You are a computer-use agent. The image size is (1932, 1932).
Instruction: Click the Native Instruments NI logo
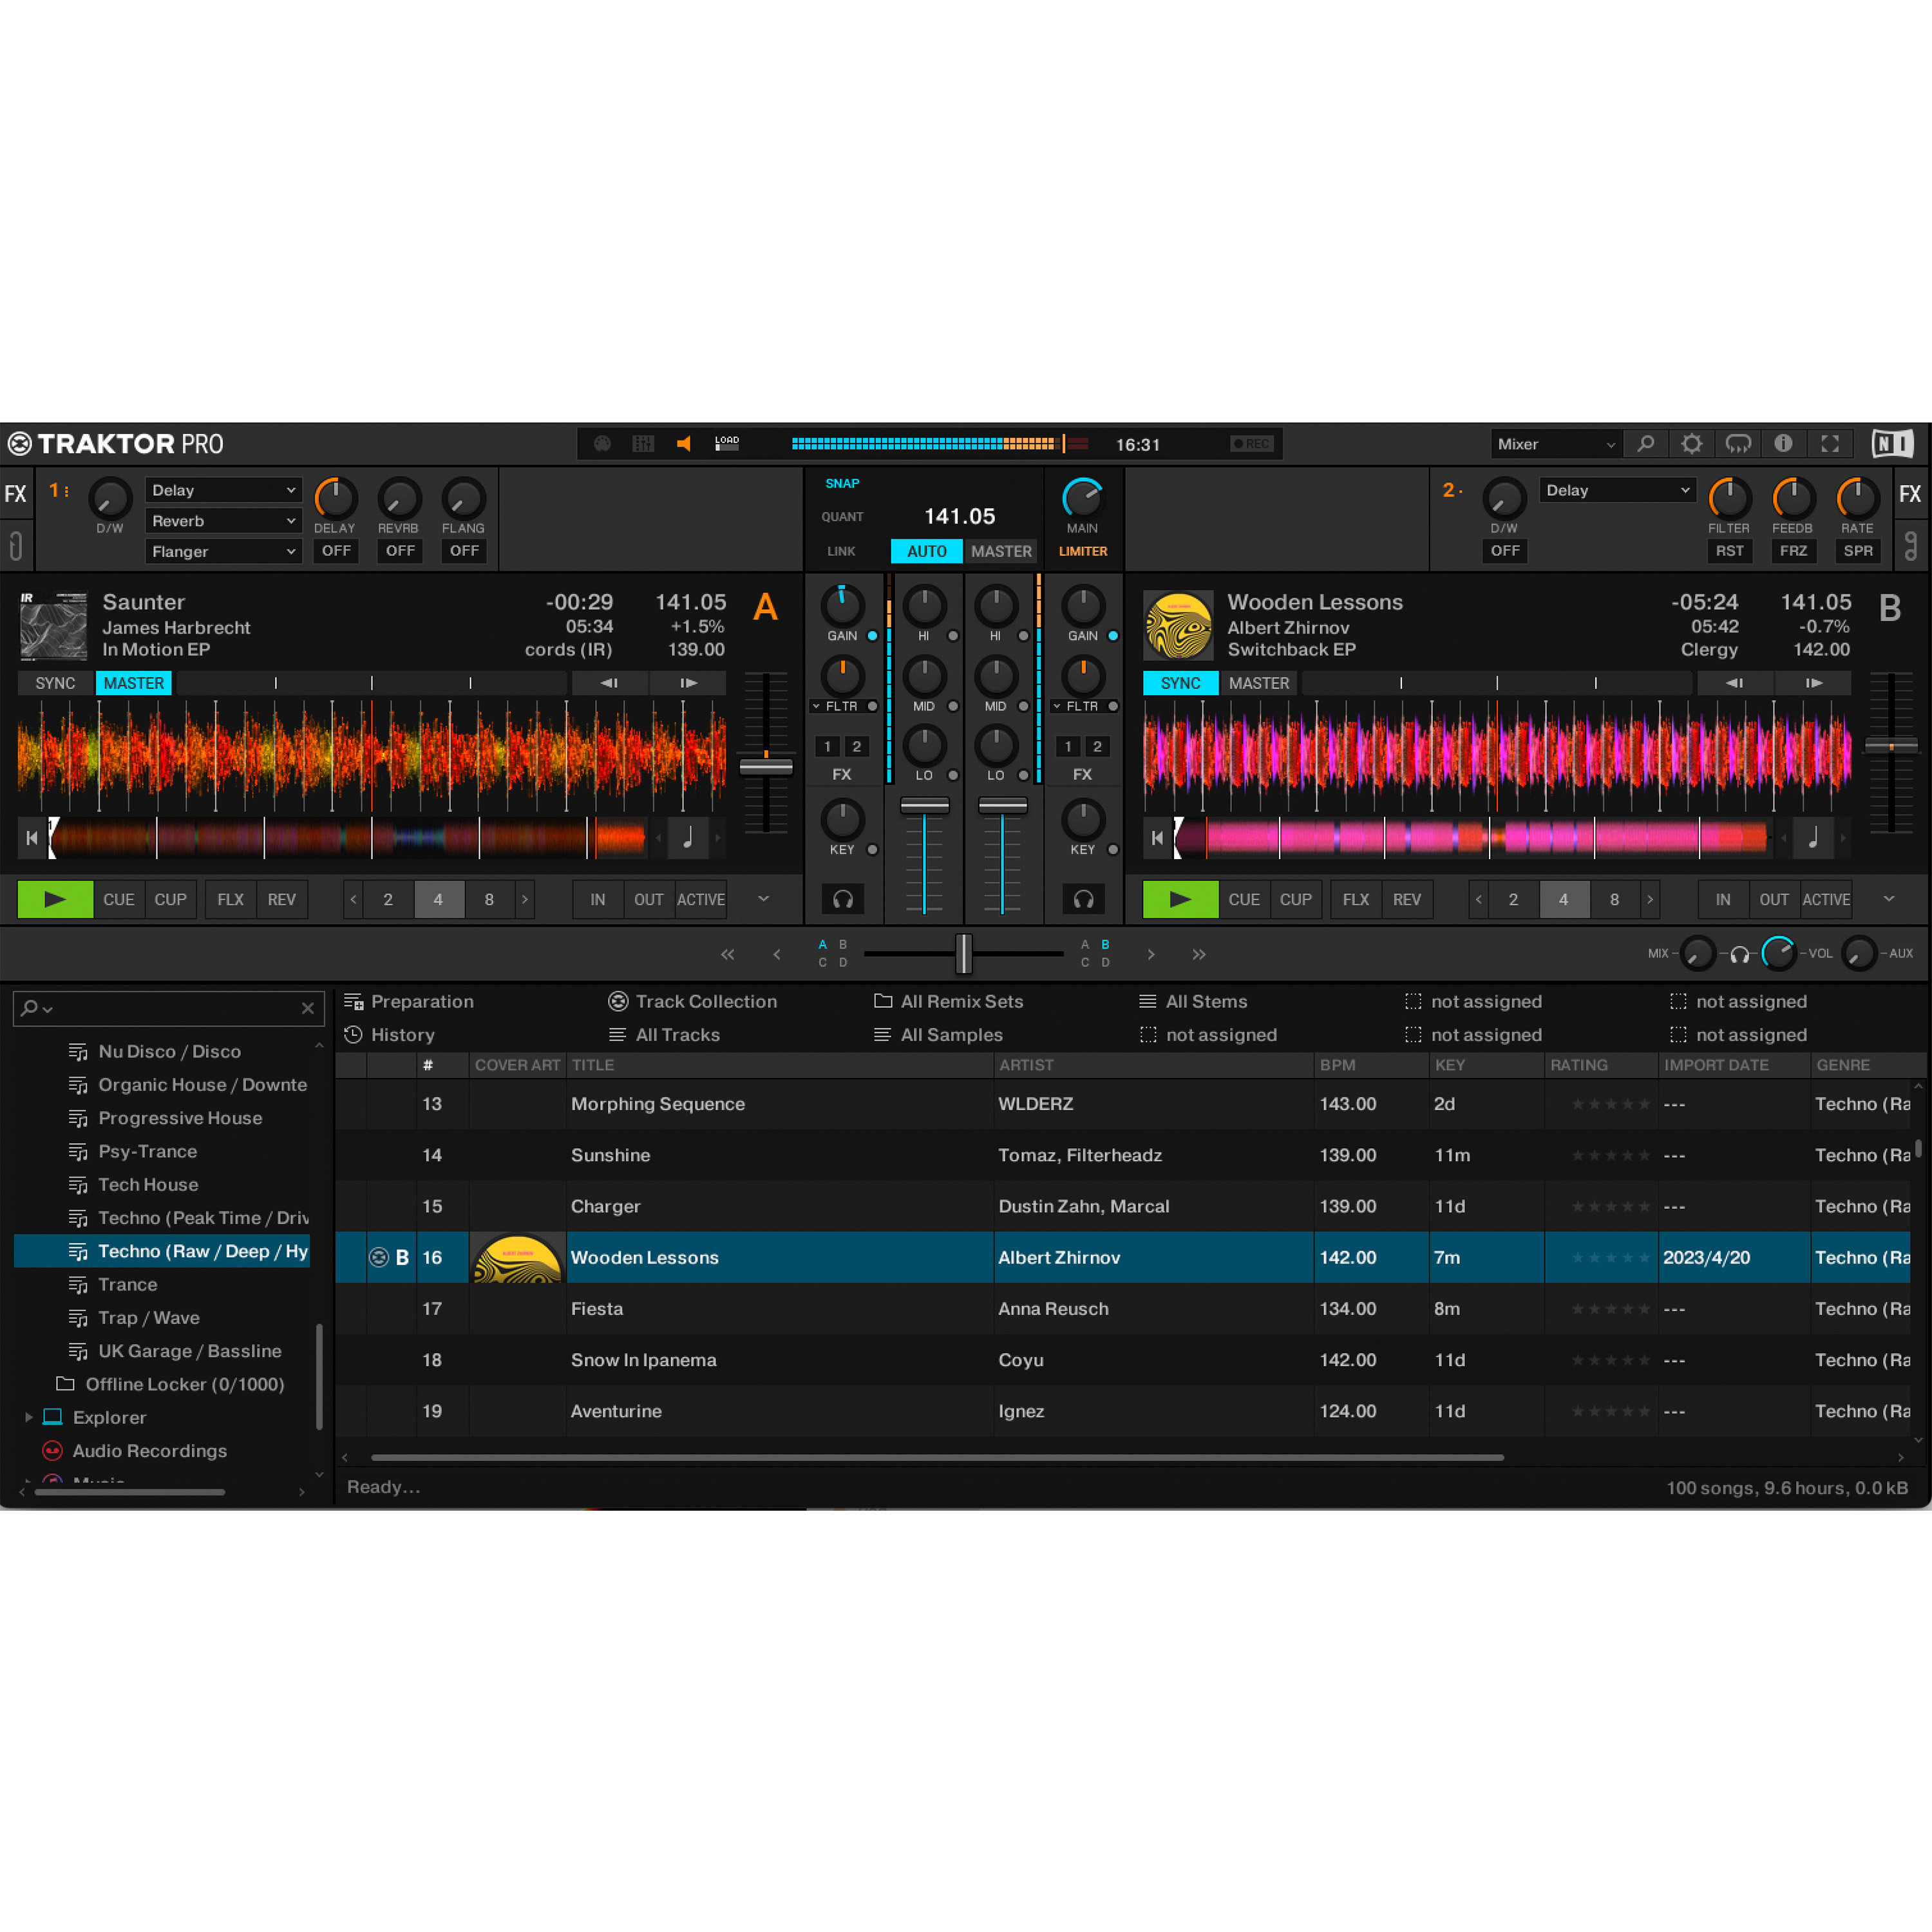(x=1892, y=444)
